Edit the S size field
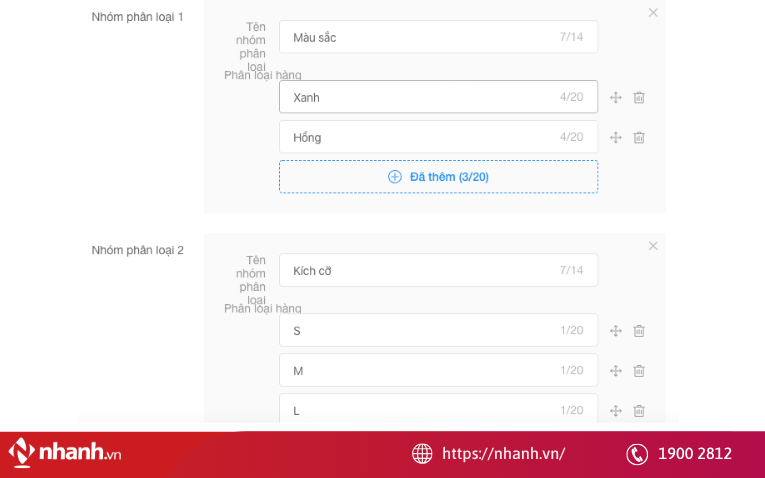 click(439, 330)
